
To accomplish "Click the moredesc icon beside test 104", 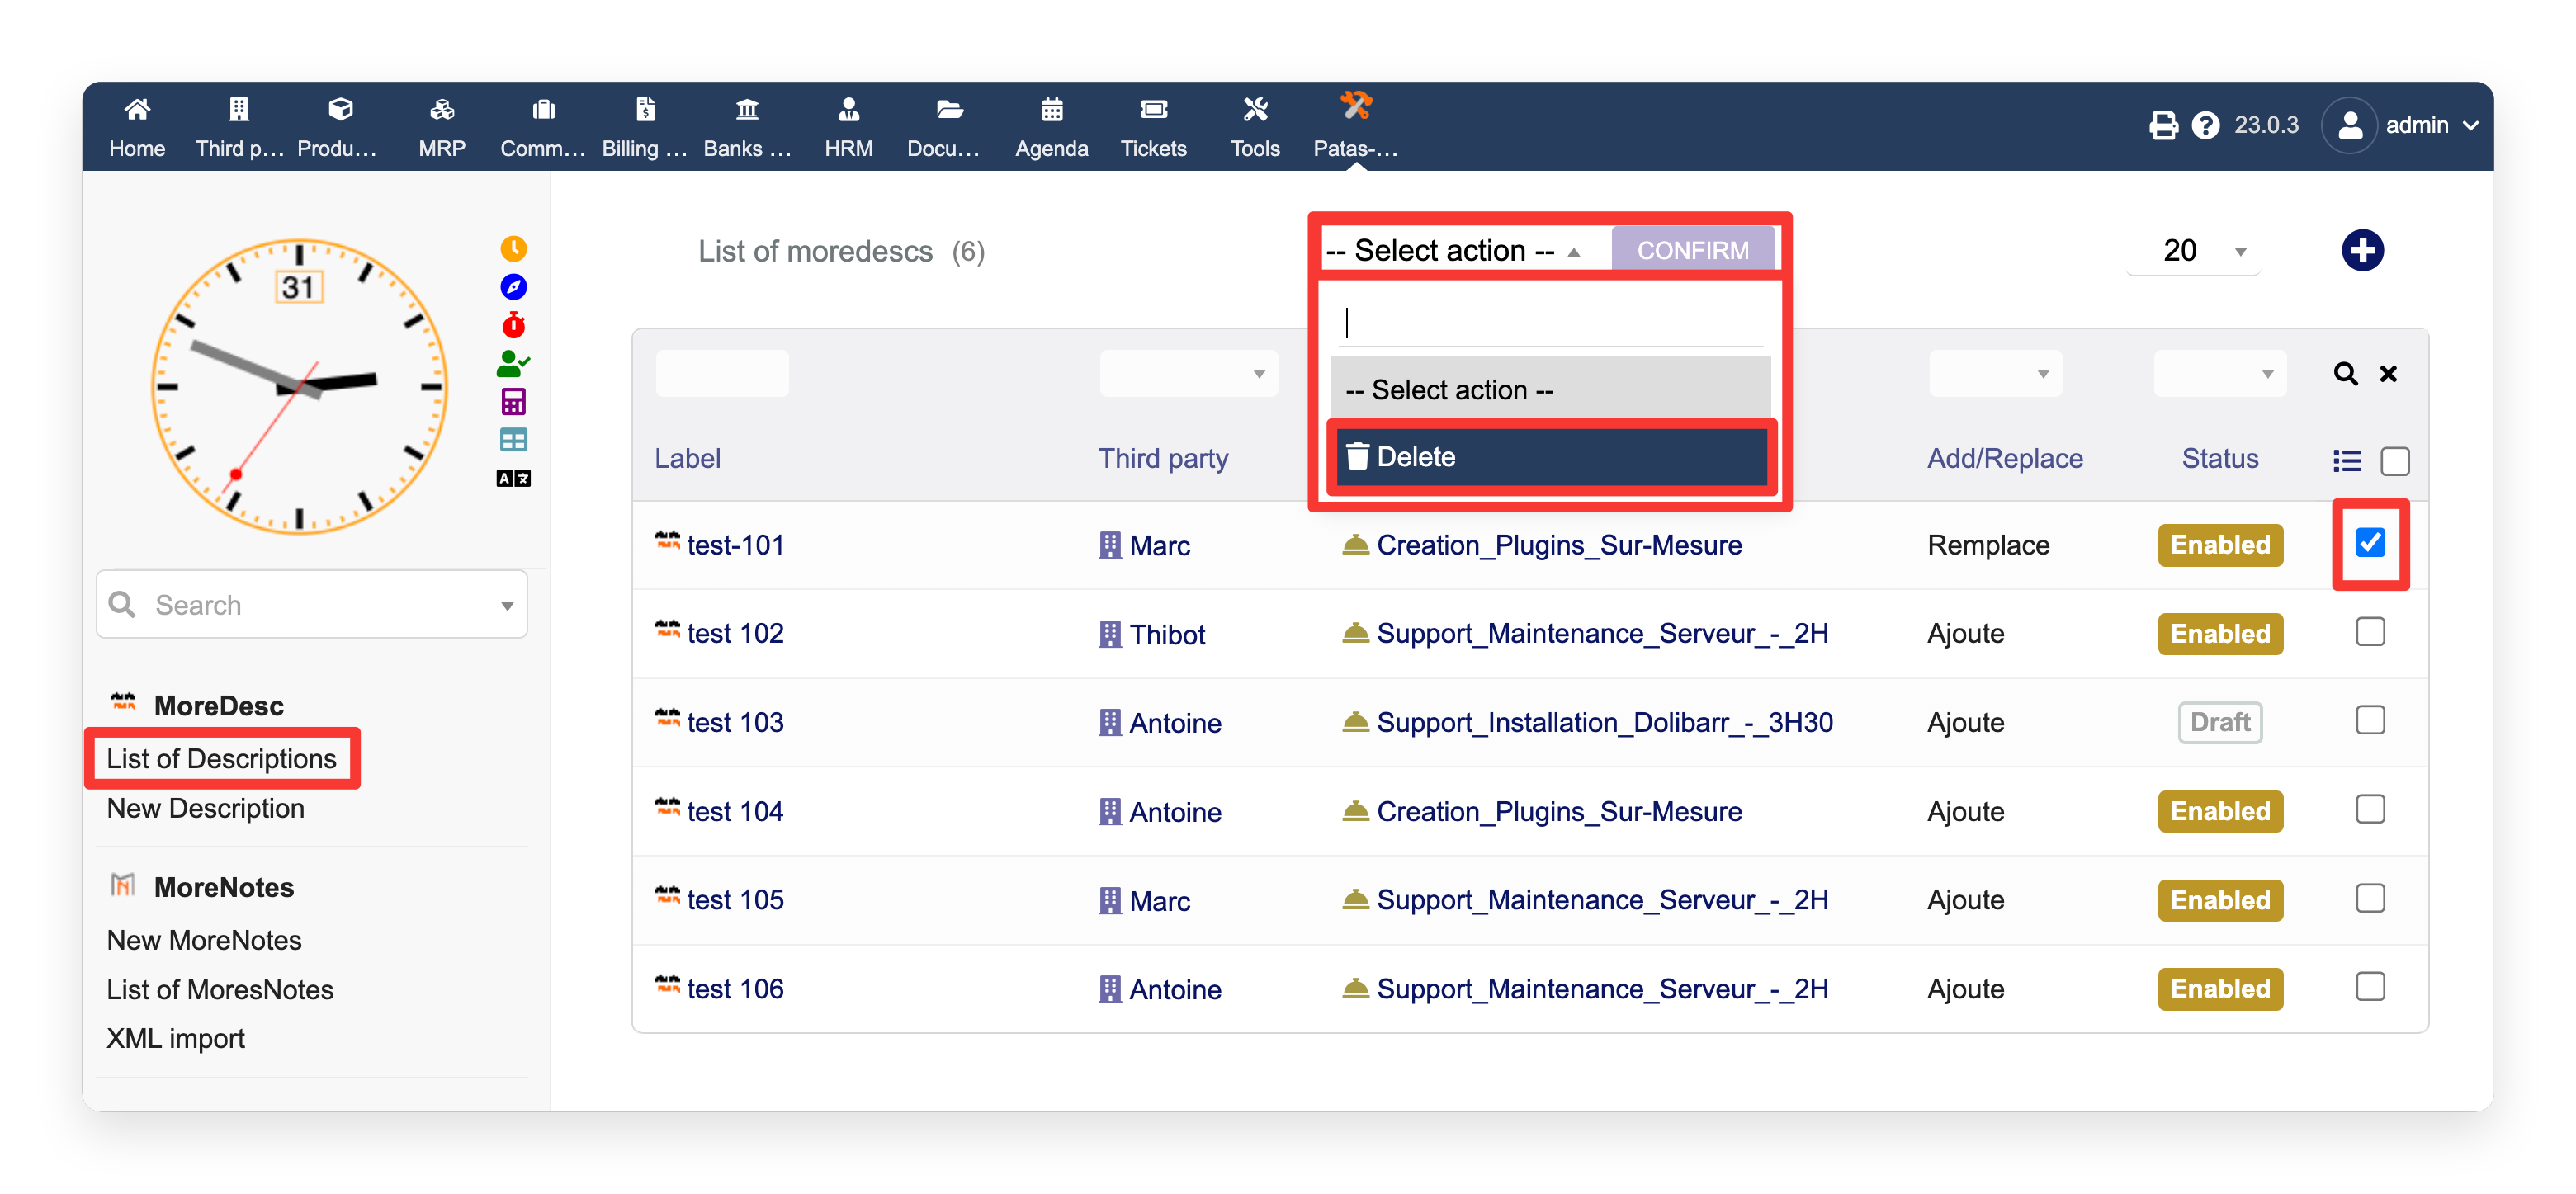I will coord(667,808).
